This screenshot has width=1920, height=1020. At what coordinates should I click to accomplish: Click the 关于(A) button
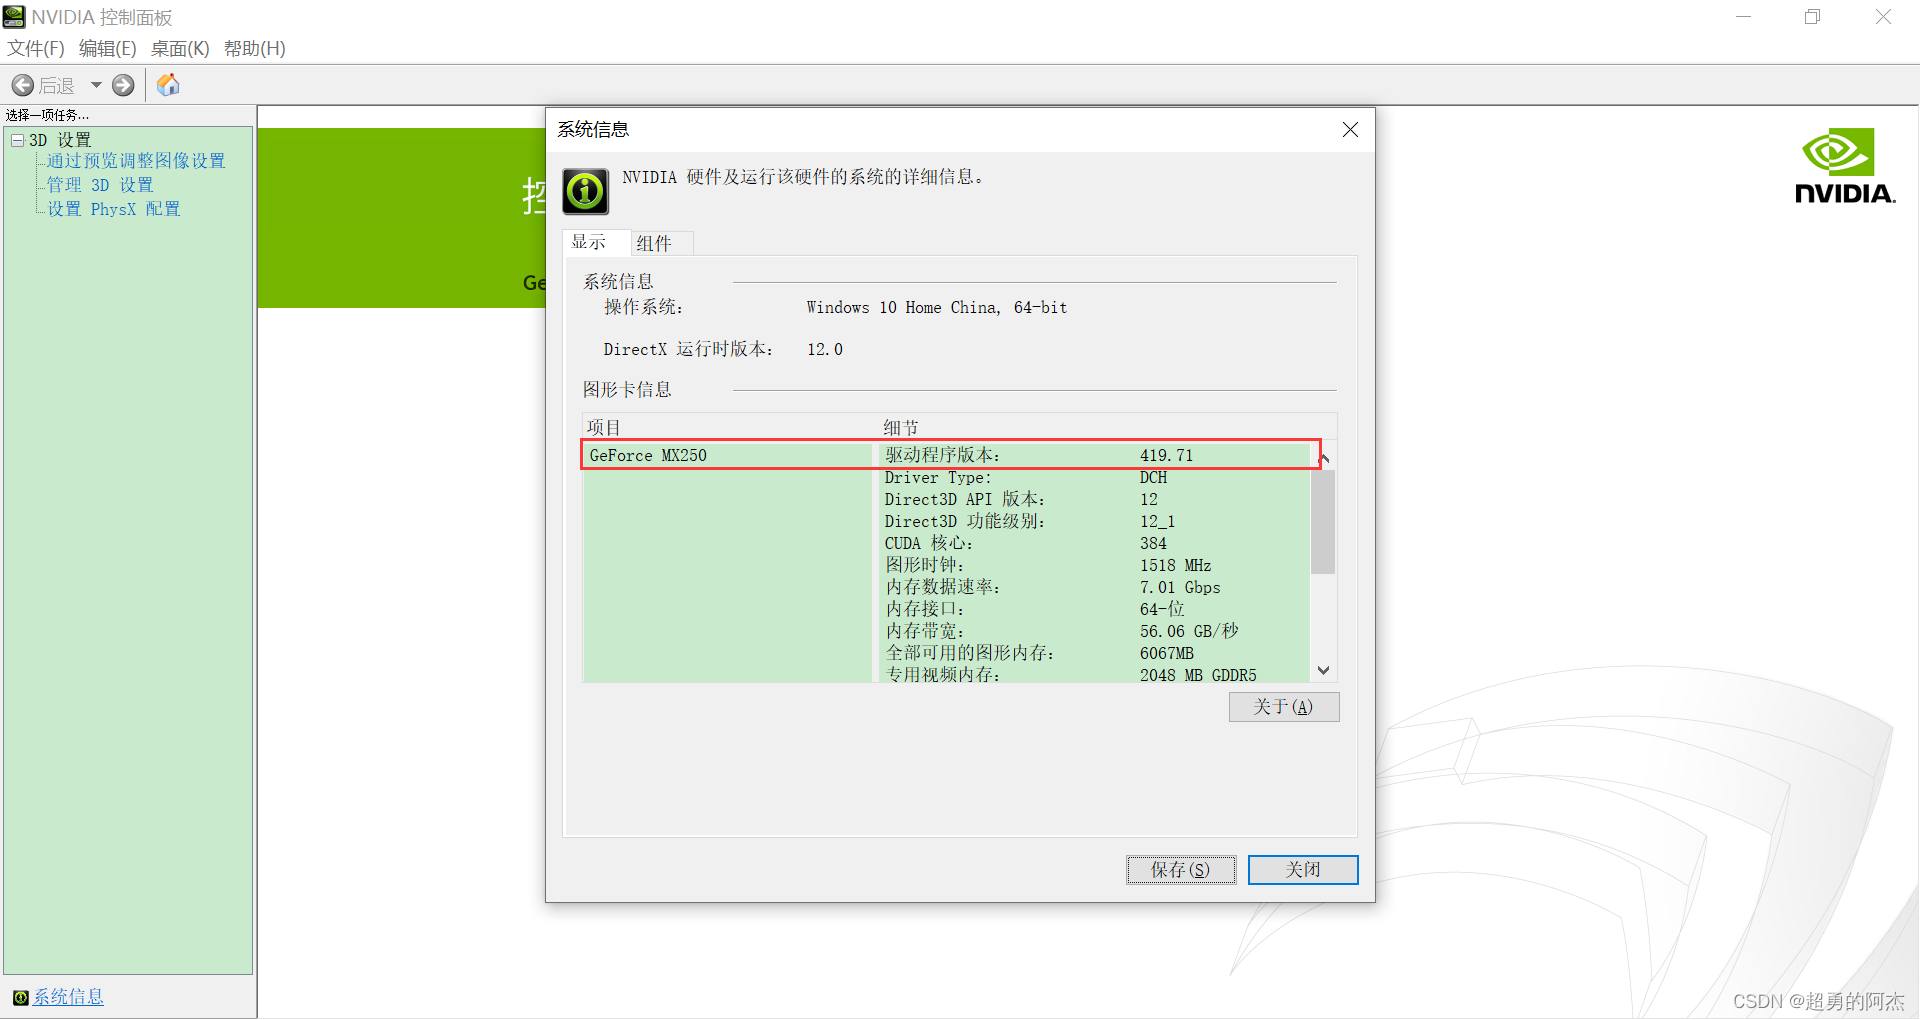click(1284, 707)
